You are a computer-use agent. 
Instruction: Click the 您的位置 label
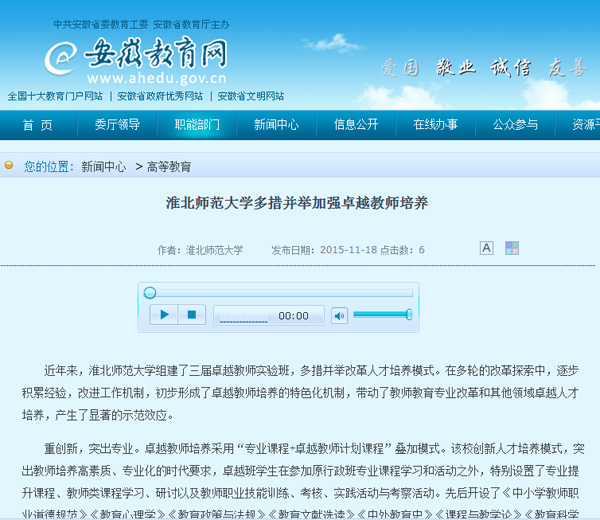[49, 167]
